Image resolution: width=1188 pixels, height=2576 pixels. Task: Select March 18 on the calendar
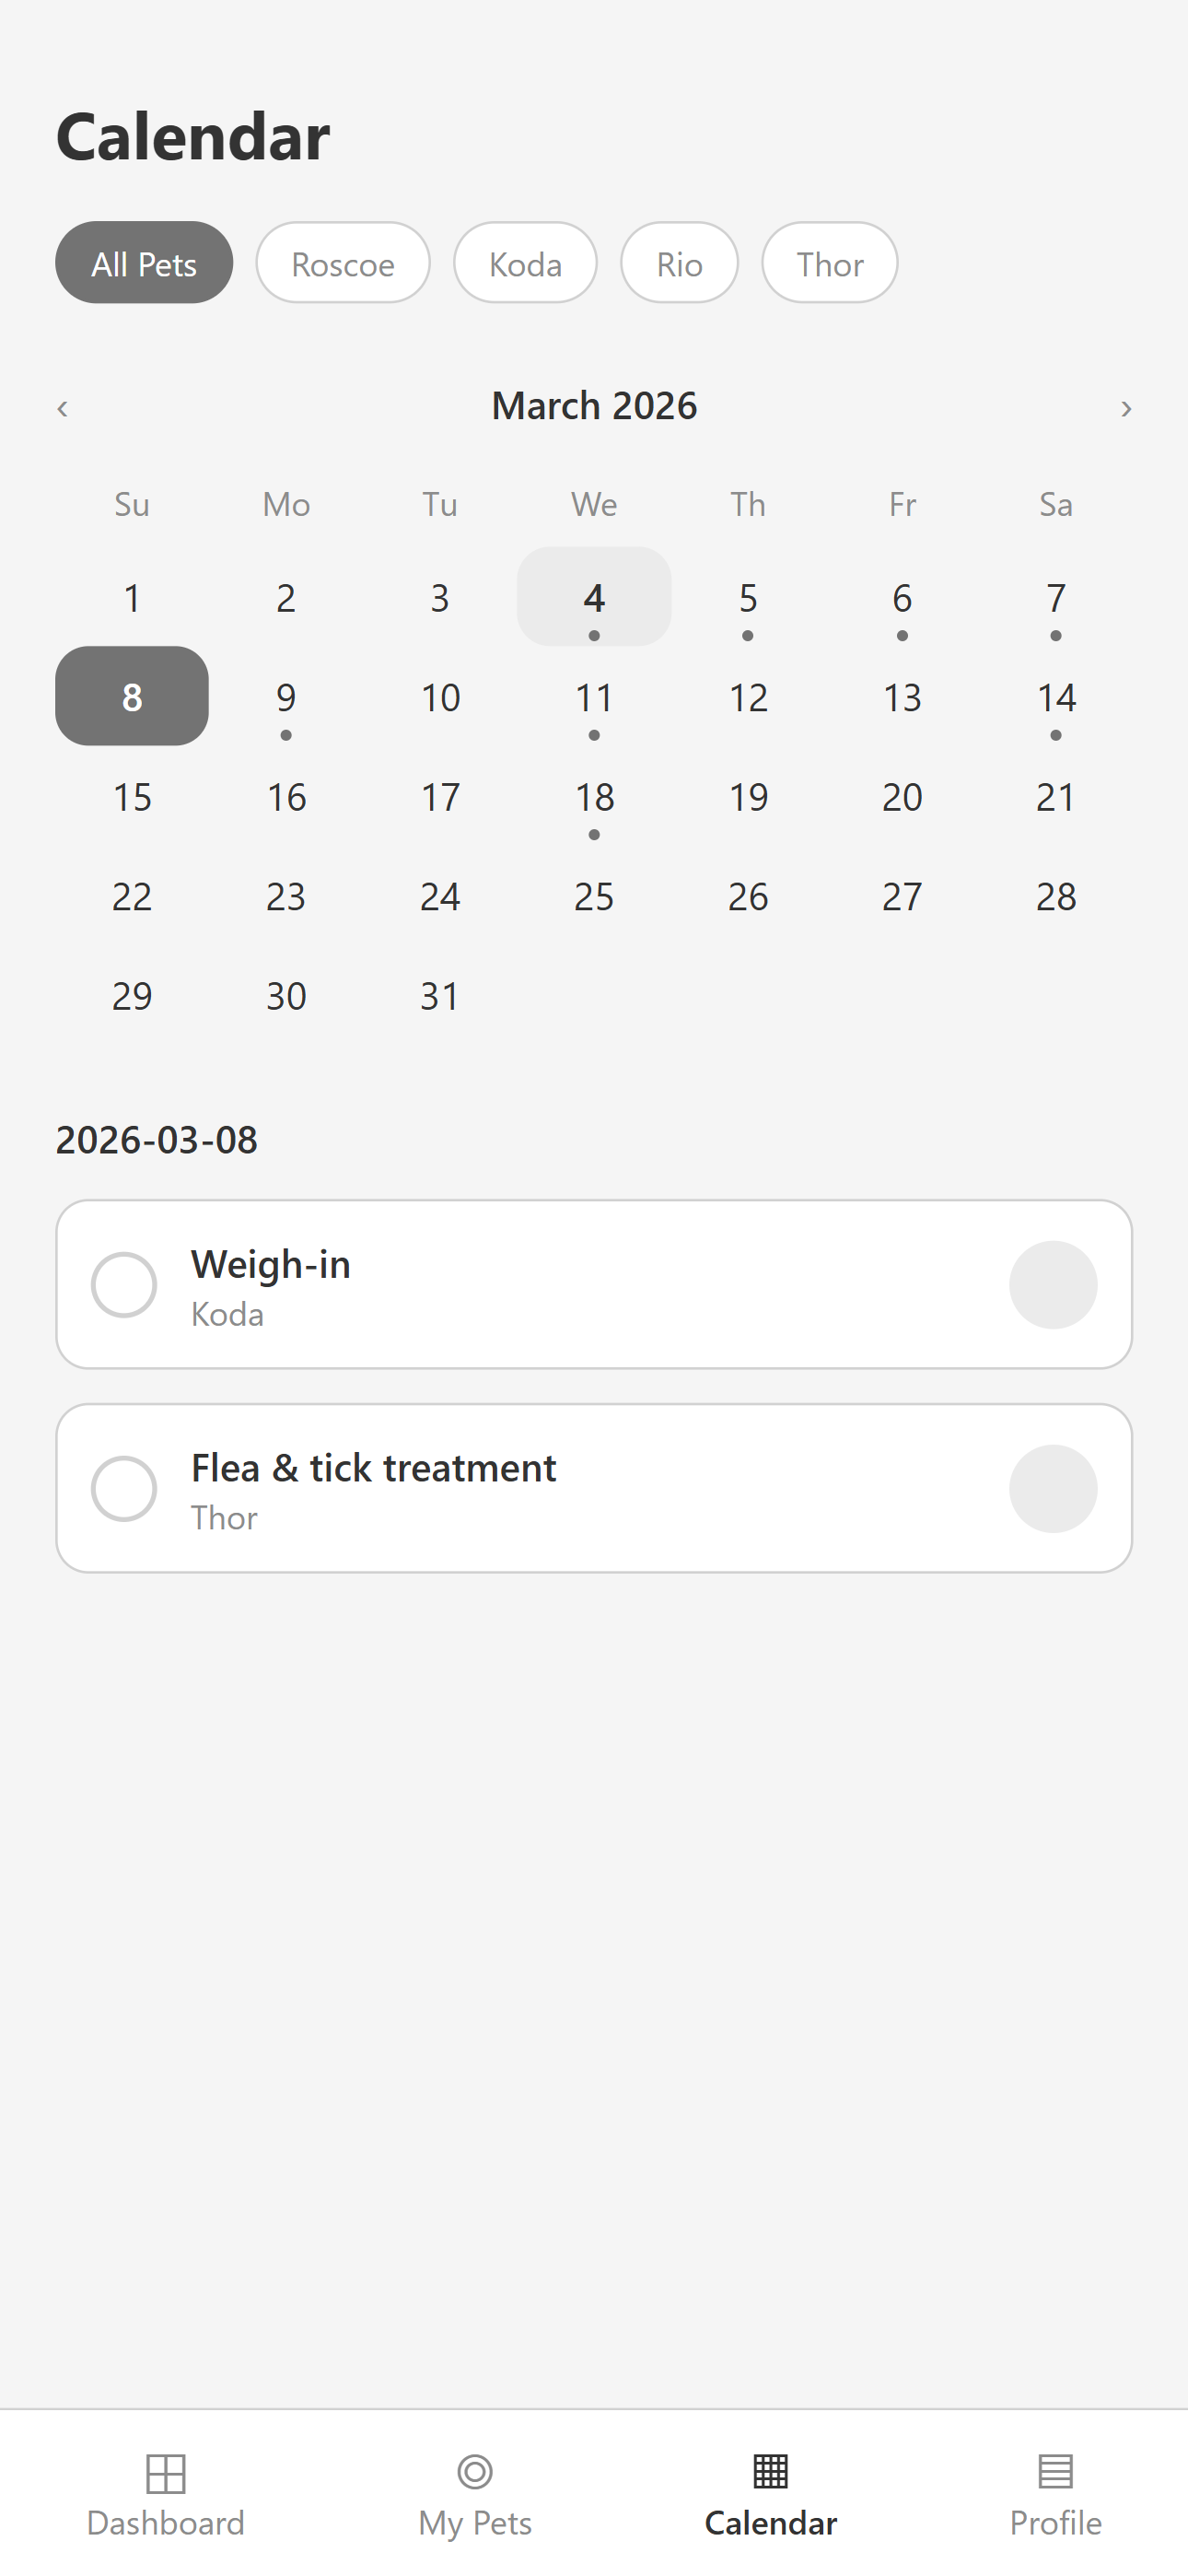[594, 798]
